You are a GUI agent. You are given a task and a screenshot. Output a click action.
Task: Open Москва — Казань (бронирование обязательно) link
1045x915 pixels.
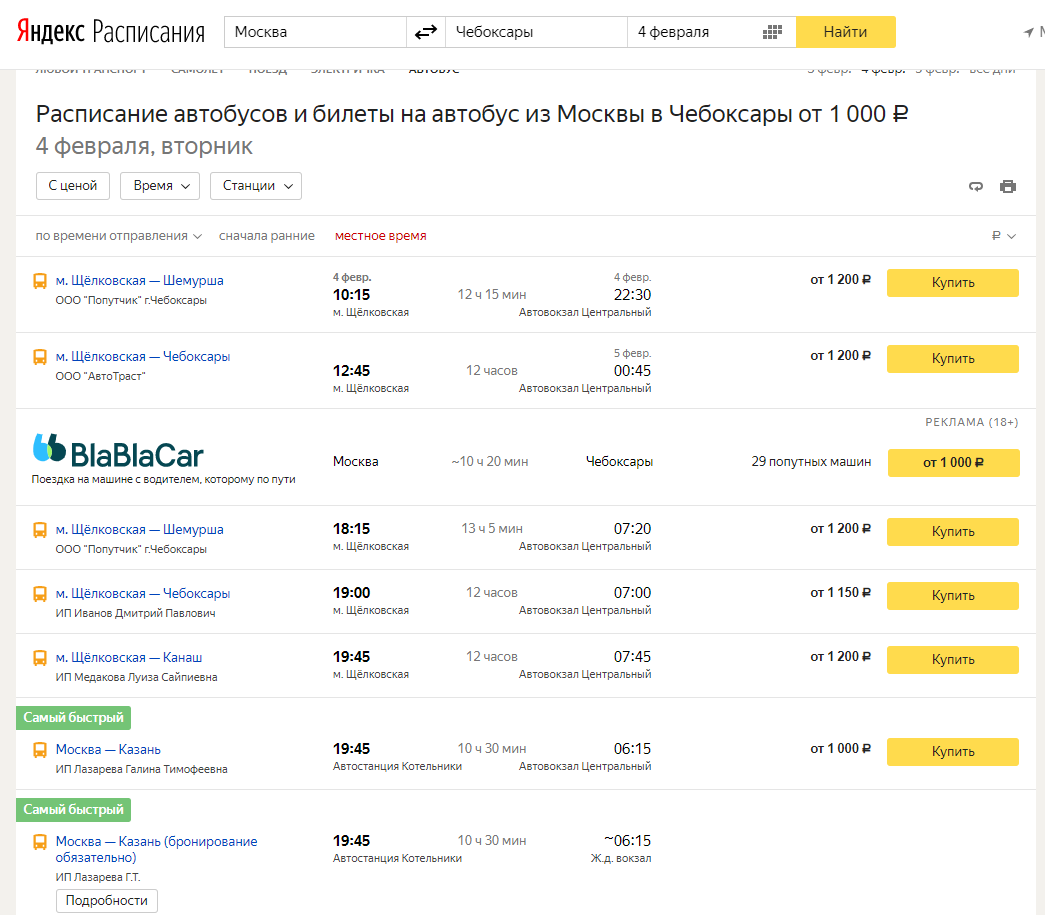pyautogui.click(x=156, y=849)
